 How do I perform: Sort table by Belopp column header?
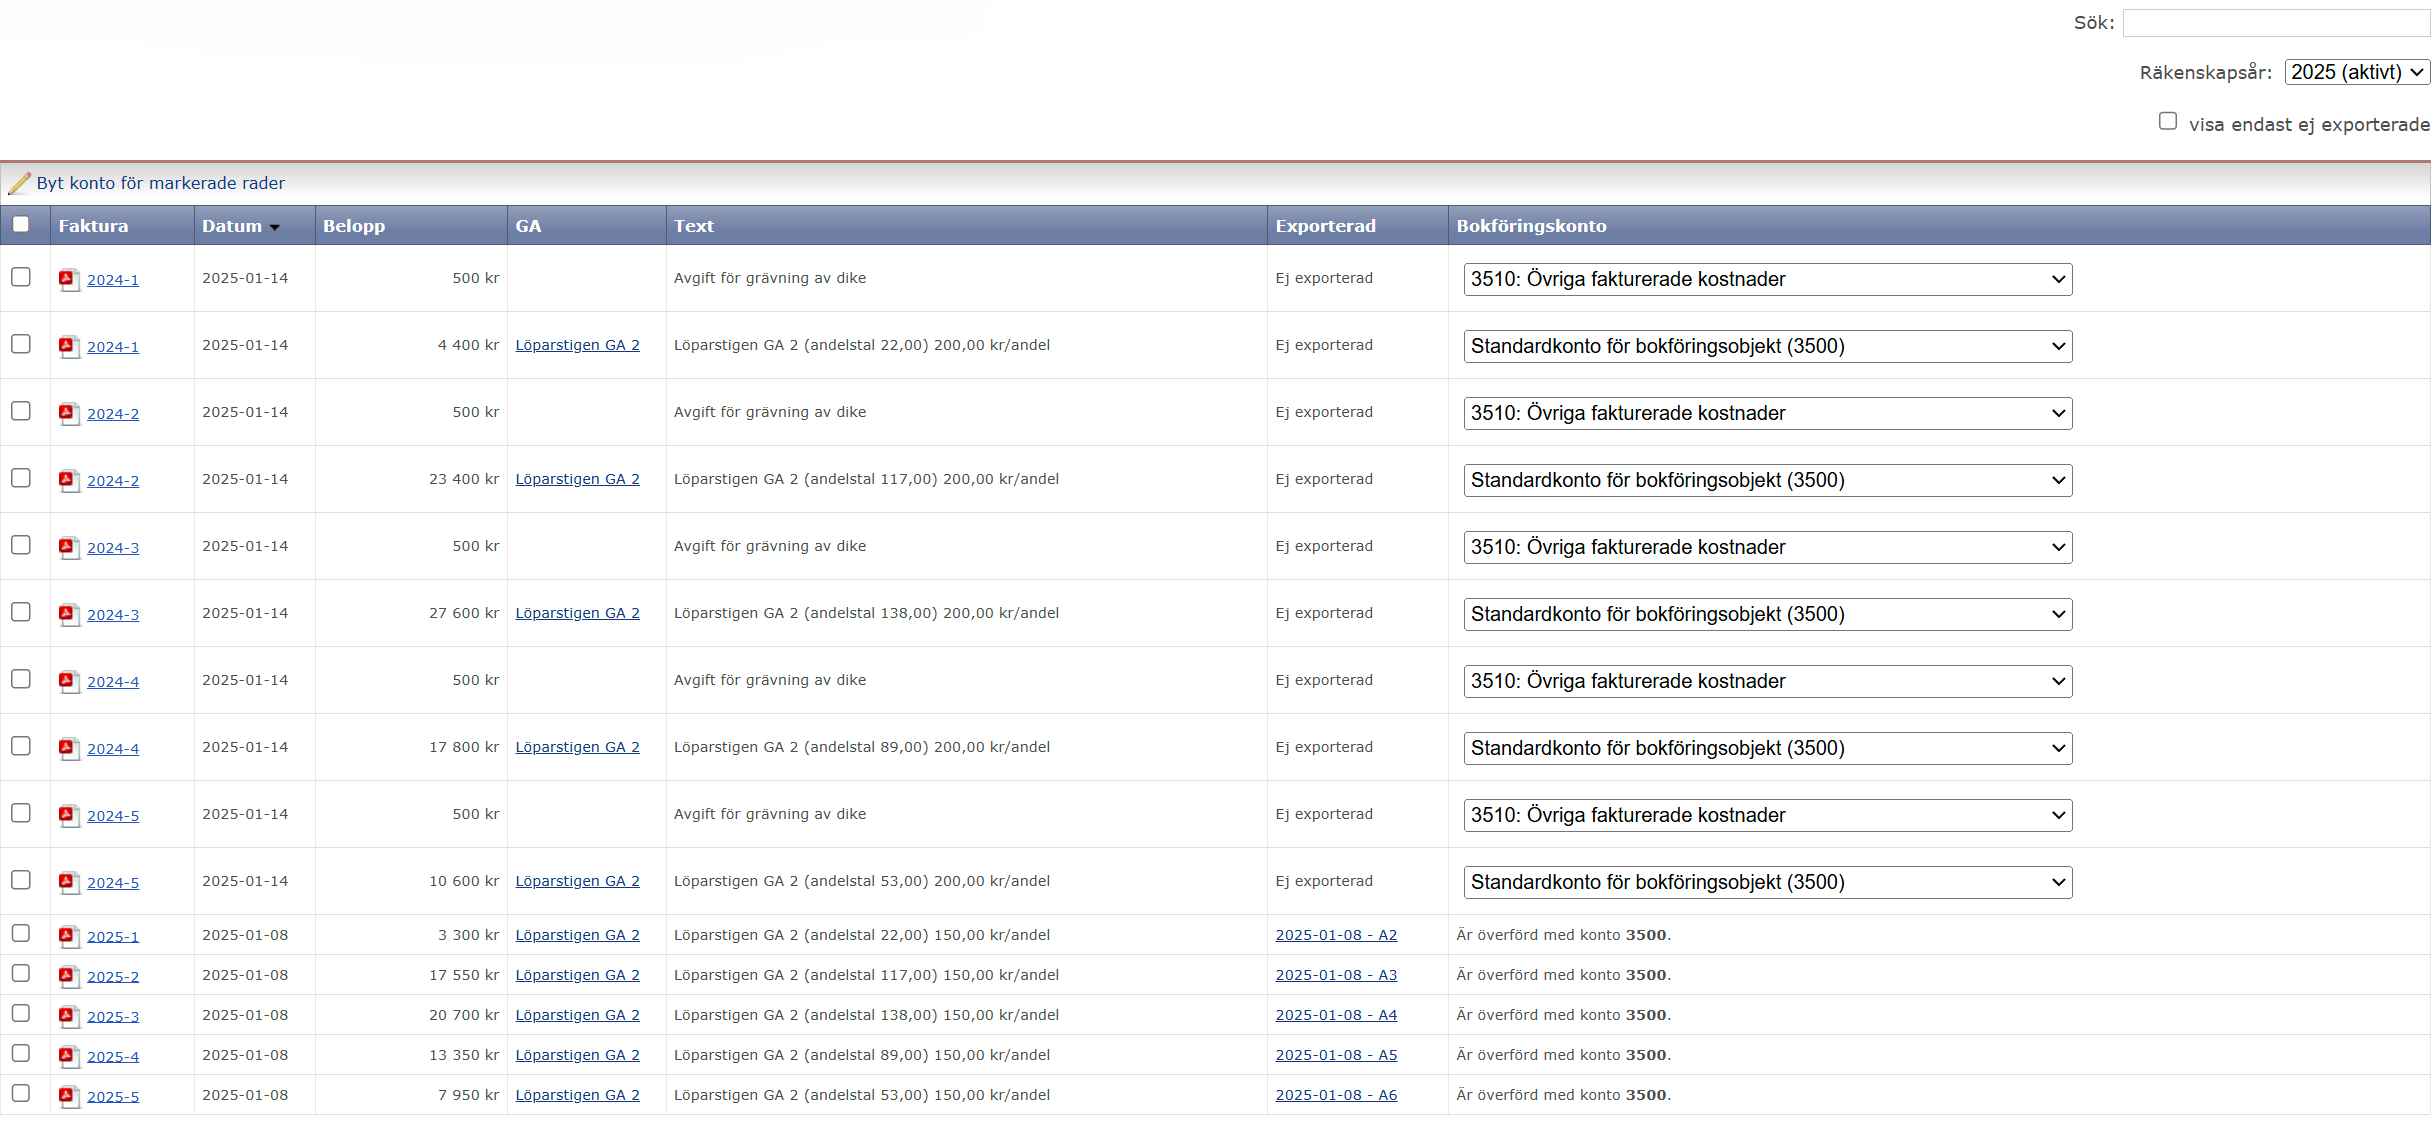354,226
